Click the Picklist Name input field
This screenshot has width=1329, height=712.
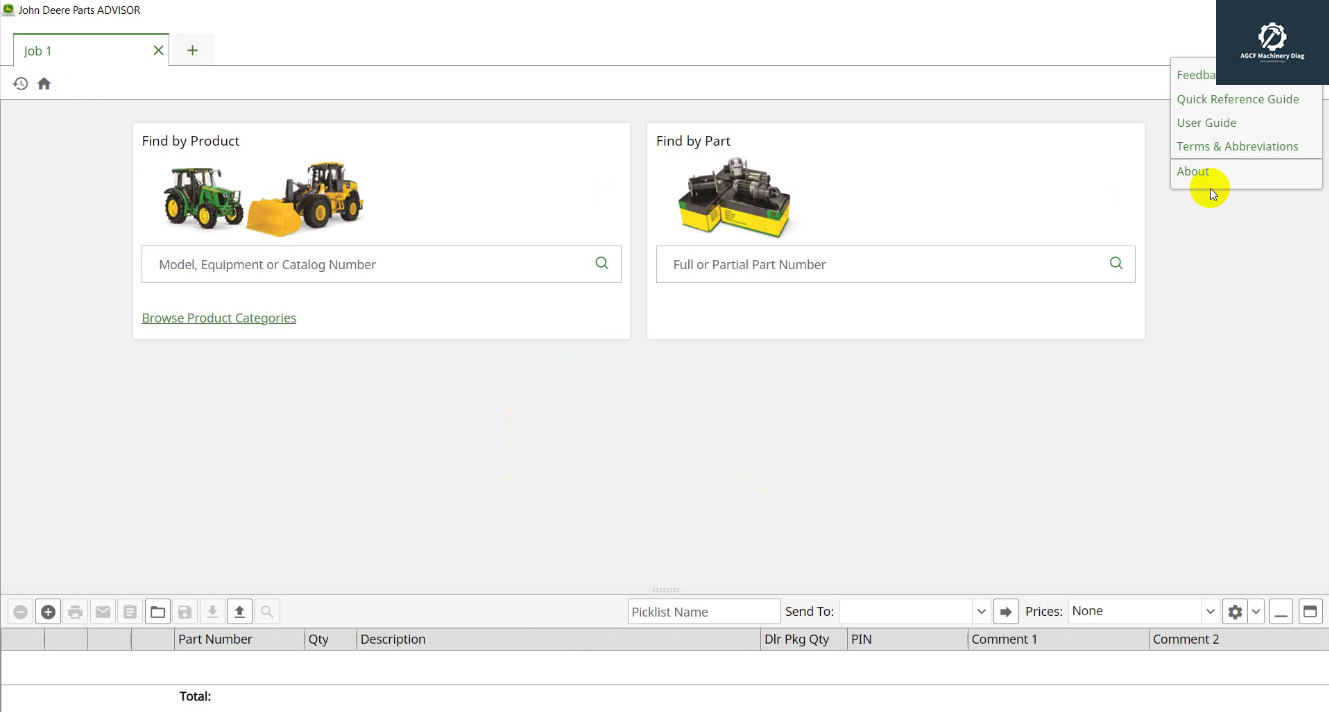(703, 611)
